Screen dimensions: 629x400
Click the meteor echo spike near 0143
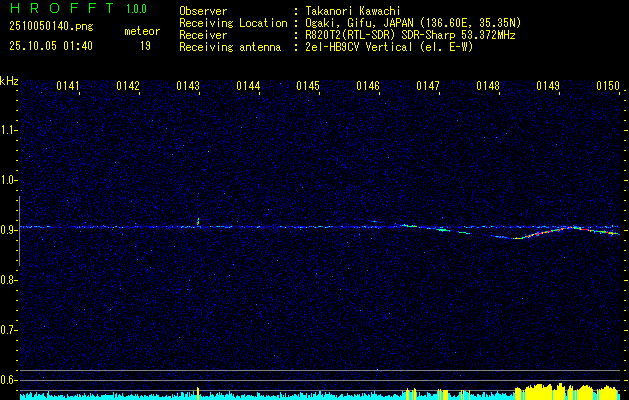[198, 222]
